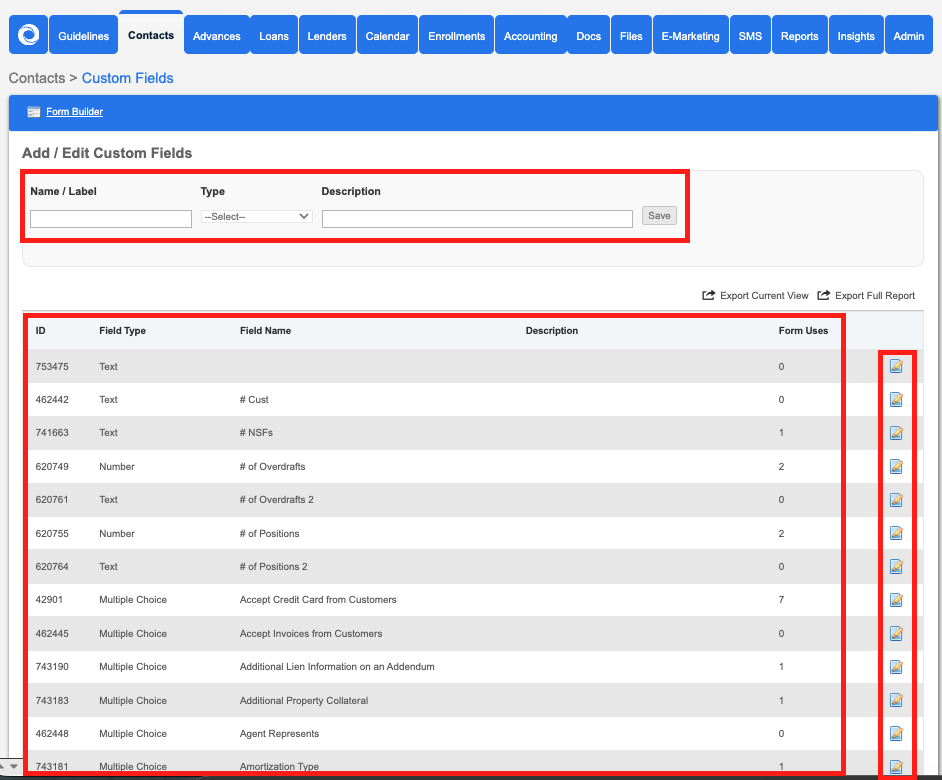
Task: Edit the # of Overdrafts number field
Action: [x=896, y=466]
